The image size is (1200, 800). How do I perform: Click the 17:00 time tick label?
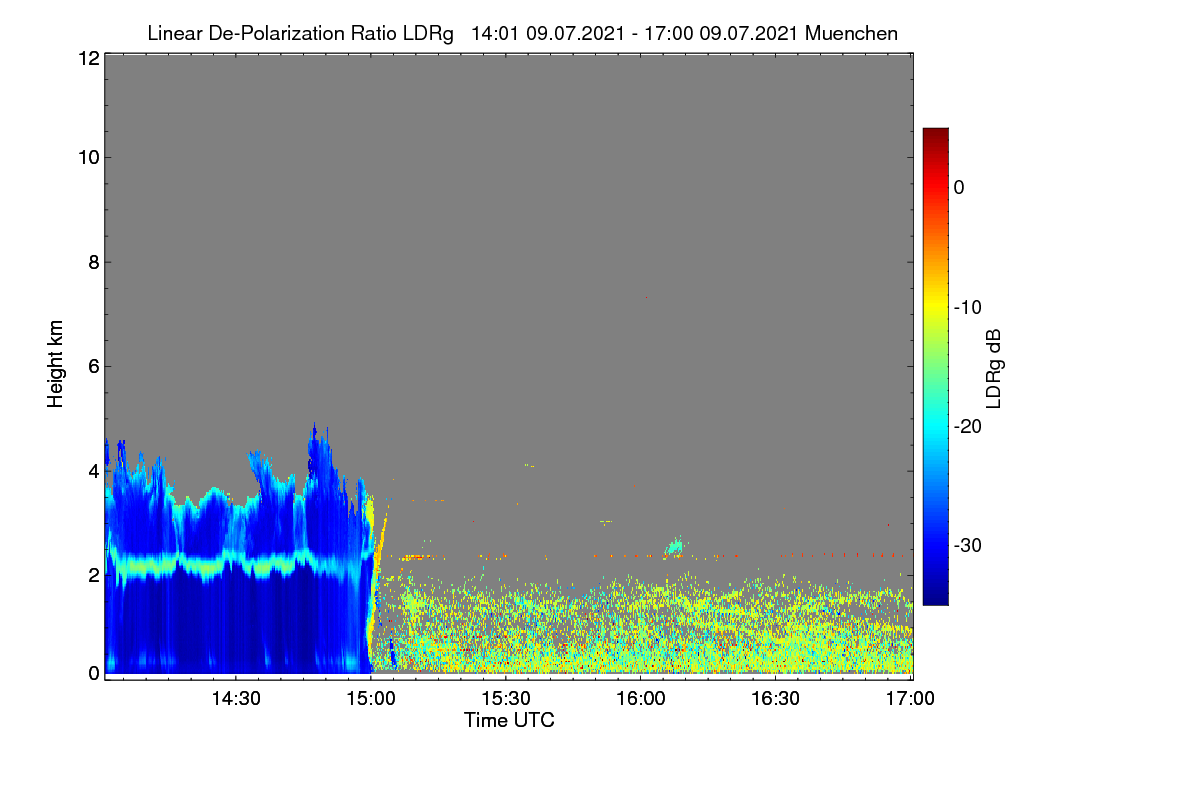pyautogui.click(x=911, y=698)
